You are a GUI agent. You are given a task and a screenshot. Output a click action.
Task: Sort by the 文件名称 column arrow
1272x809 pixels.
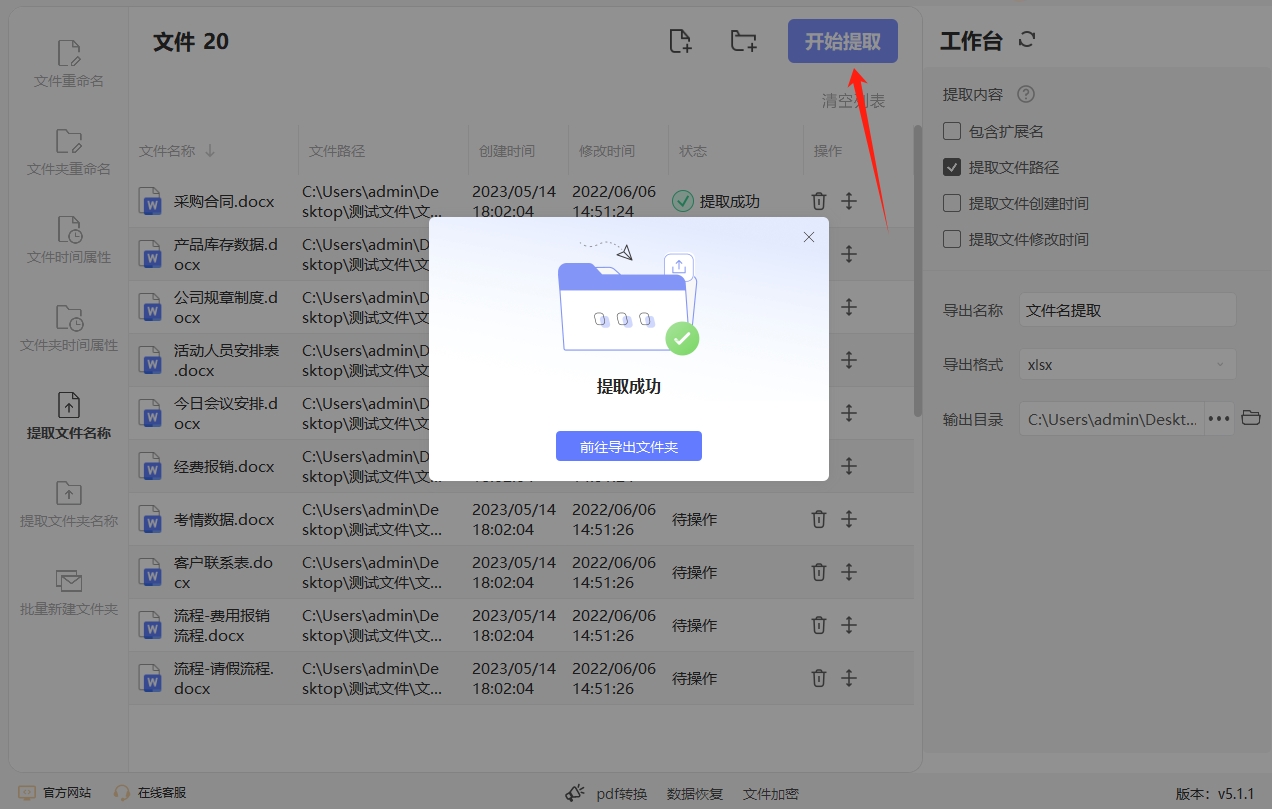coord(210,151)
